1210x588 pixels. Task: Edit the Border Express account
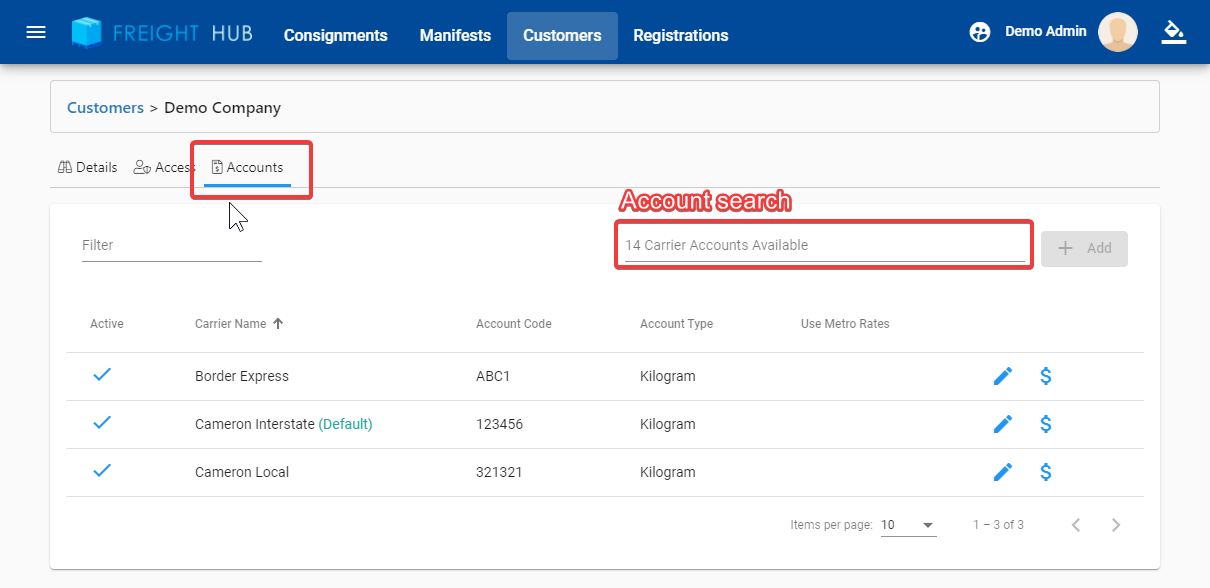click(x=1003, y=376)
